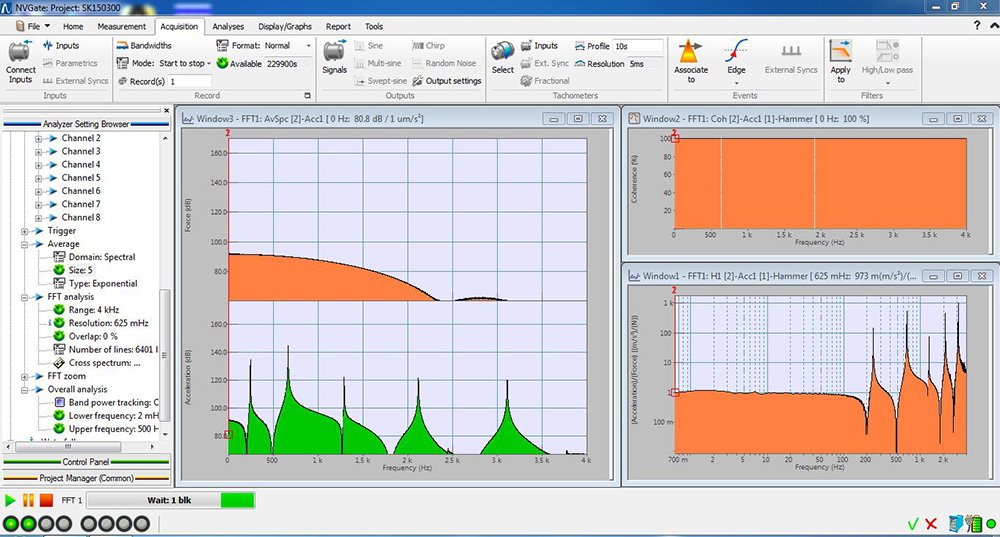Viewport: 1000px width, 537px height.
Task: Click the red Stop button
Action: tap(46, 500)
